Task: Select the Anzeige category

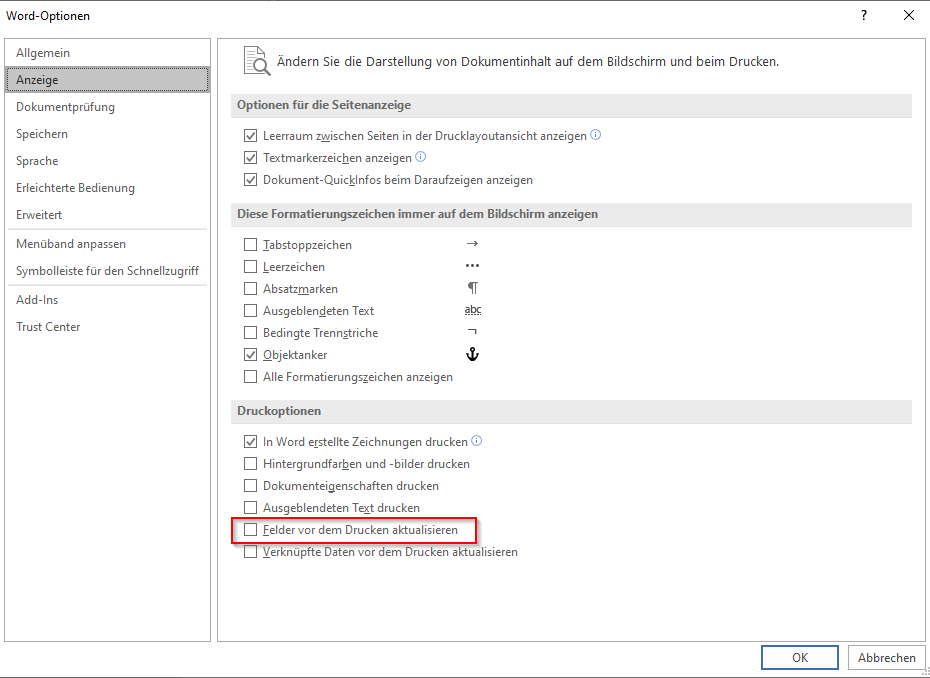Action: pos(107,79)
